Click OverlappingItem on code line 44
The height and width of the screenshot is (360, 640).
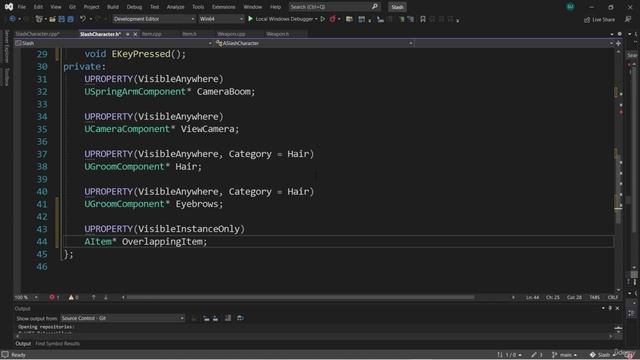162,242
